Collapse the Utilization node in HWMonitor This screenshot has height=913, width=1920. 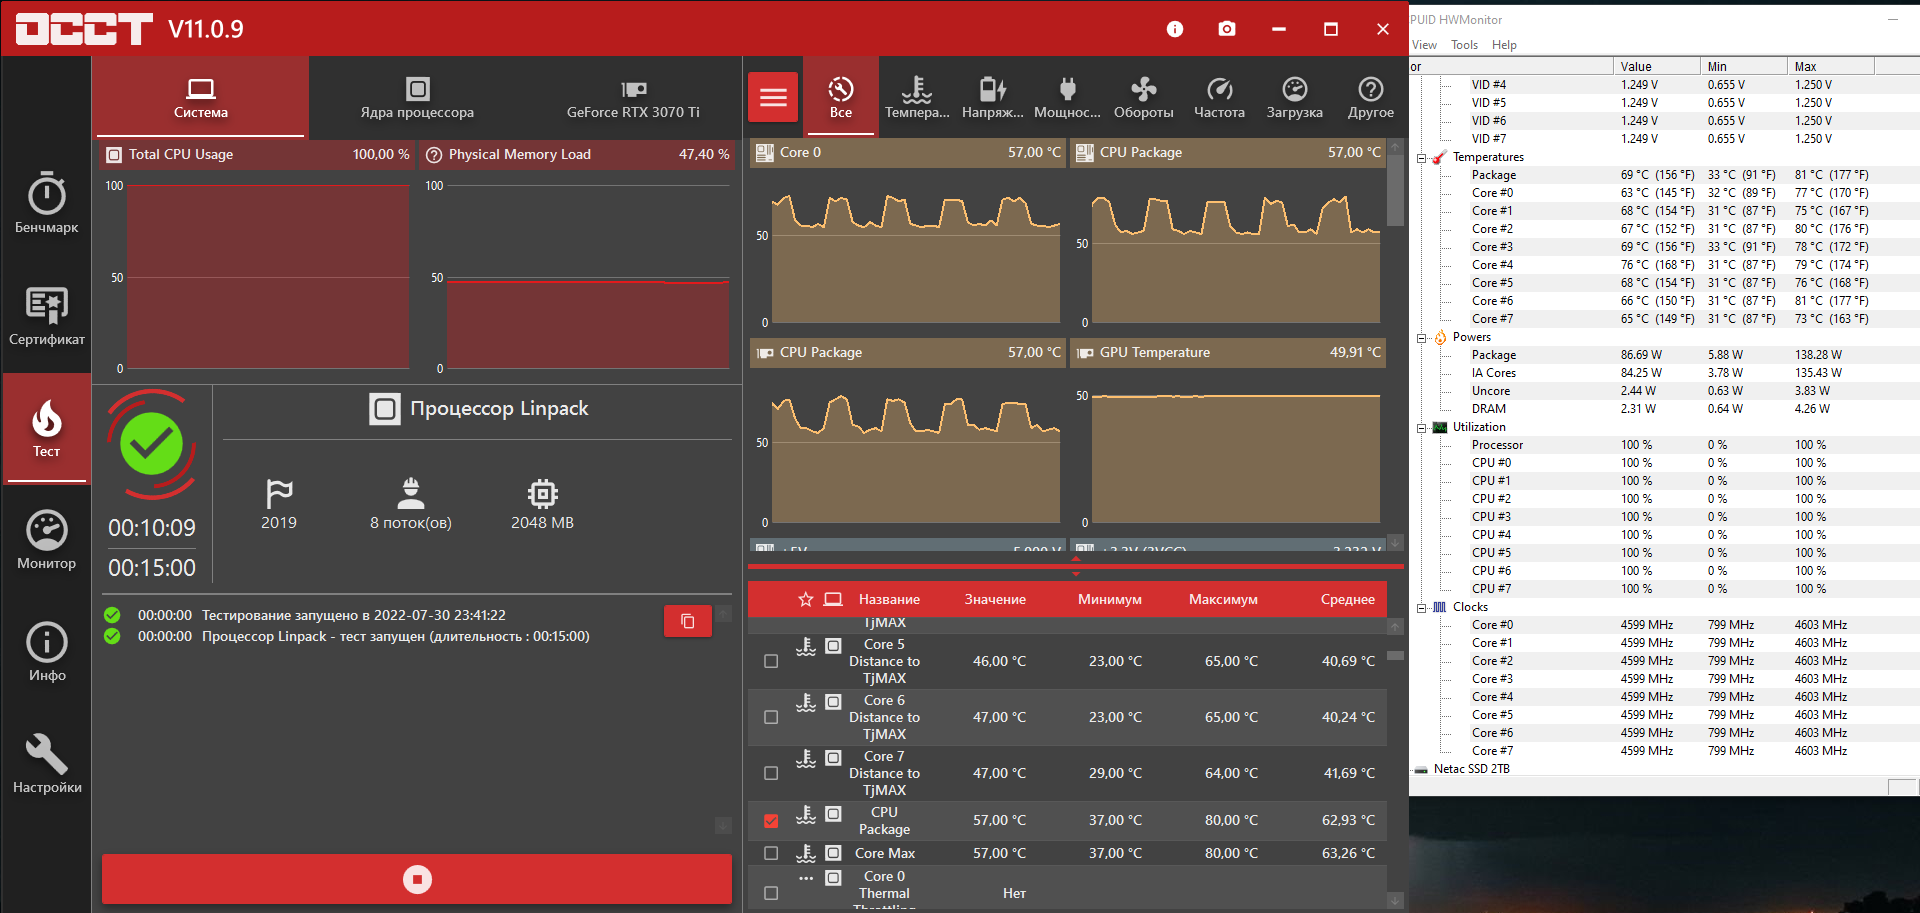[1421, 428]
